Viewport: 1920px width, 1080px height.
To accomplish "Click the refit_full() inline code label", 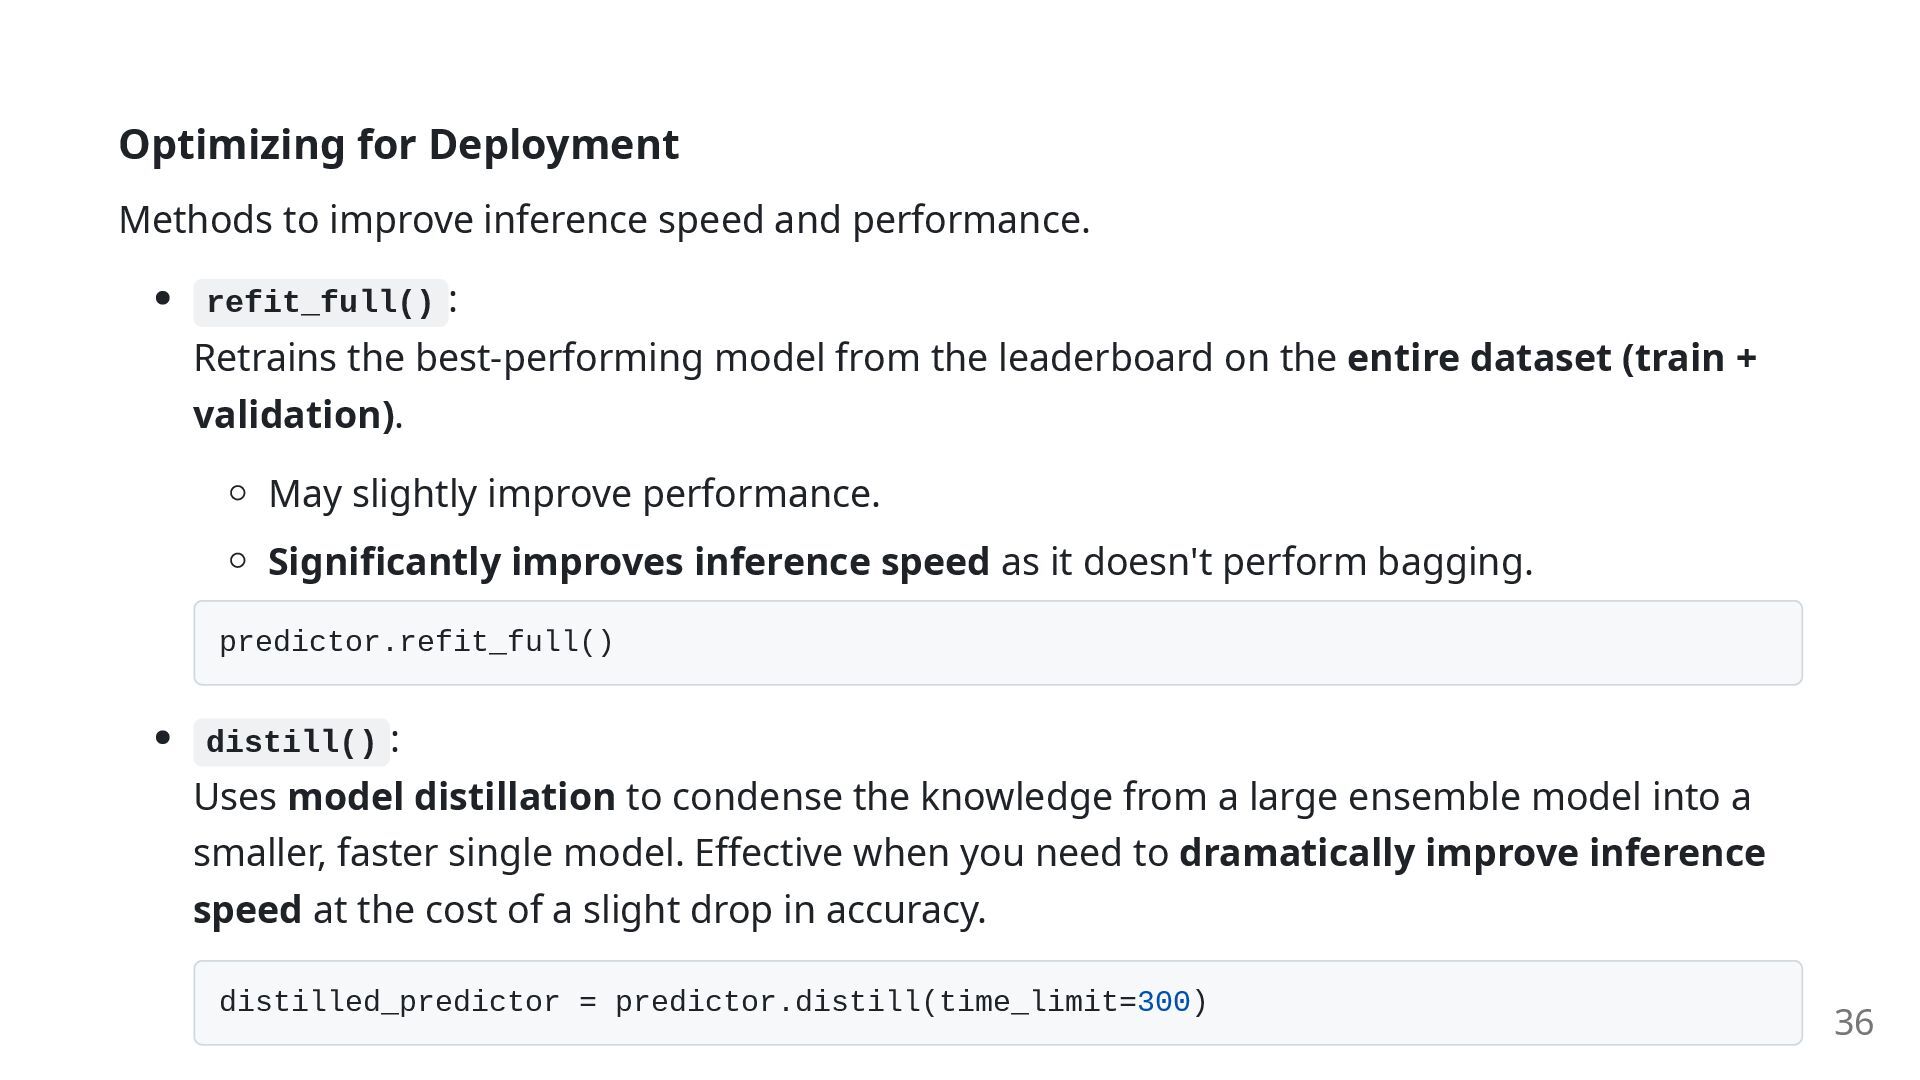I will [320, 302].
